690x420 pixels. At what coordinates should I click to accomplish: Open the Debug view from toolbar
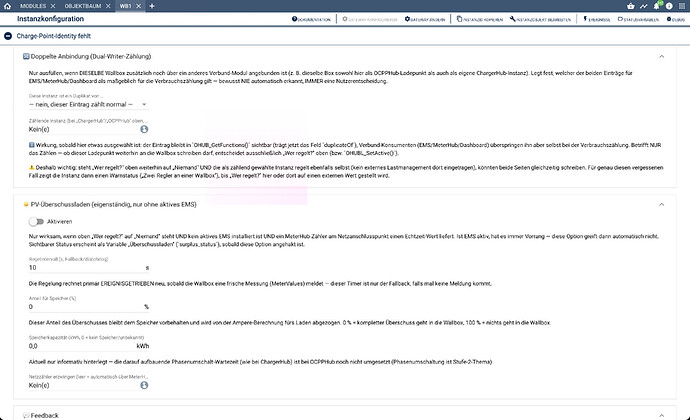click(675, 19)
